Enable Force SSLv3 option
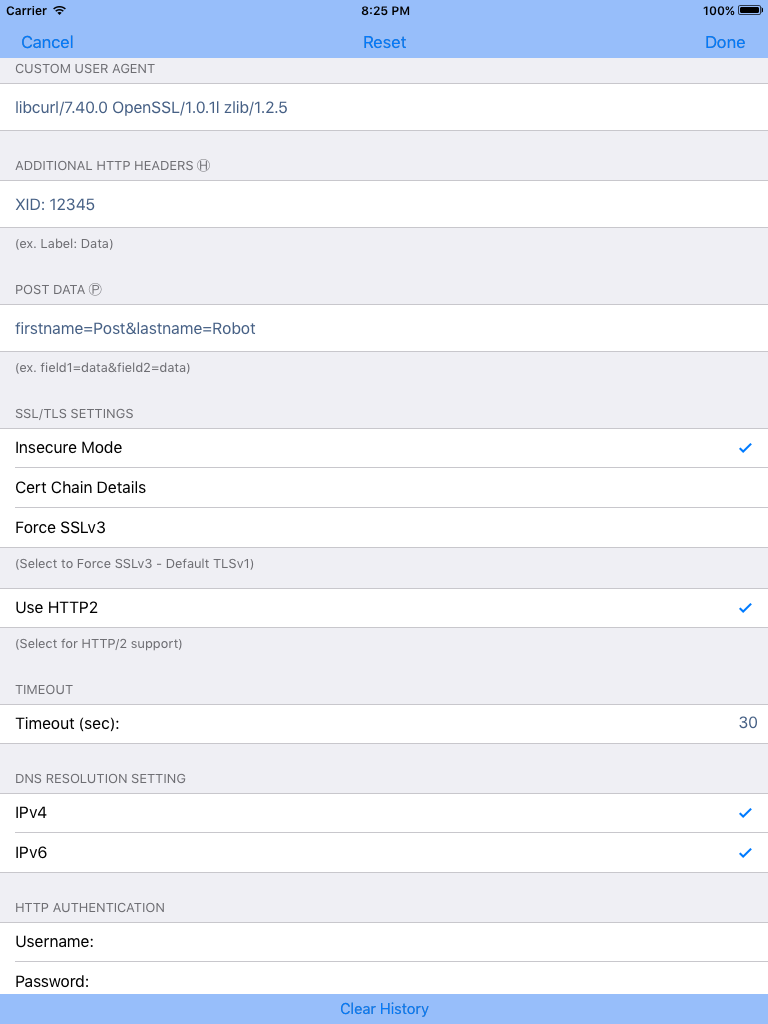768x1024 pixels. point(384,528)
